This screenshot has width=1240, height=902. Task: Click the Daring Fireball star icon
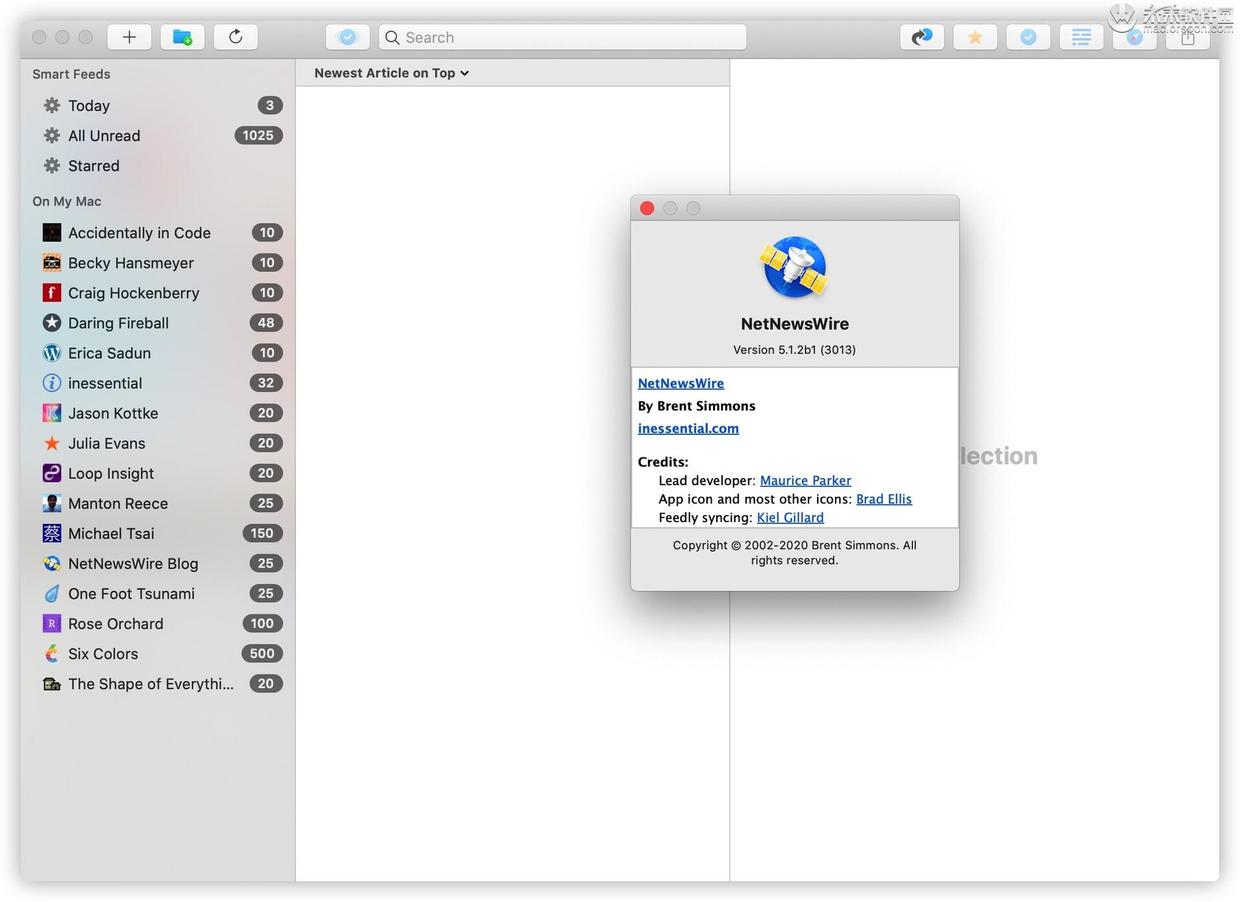coord(52,322)
